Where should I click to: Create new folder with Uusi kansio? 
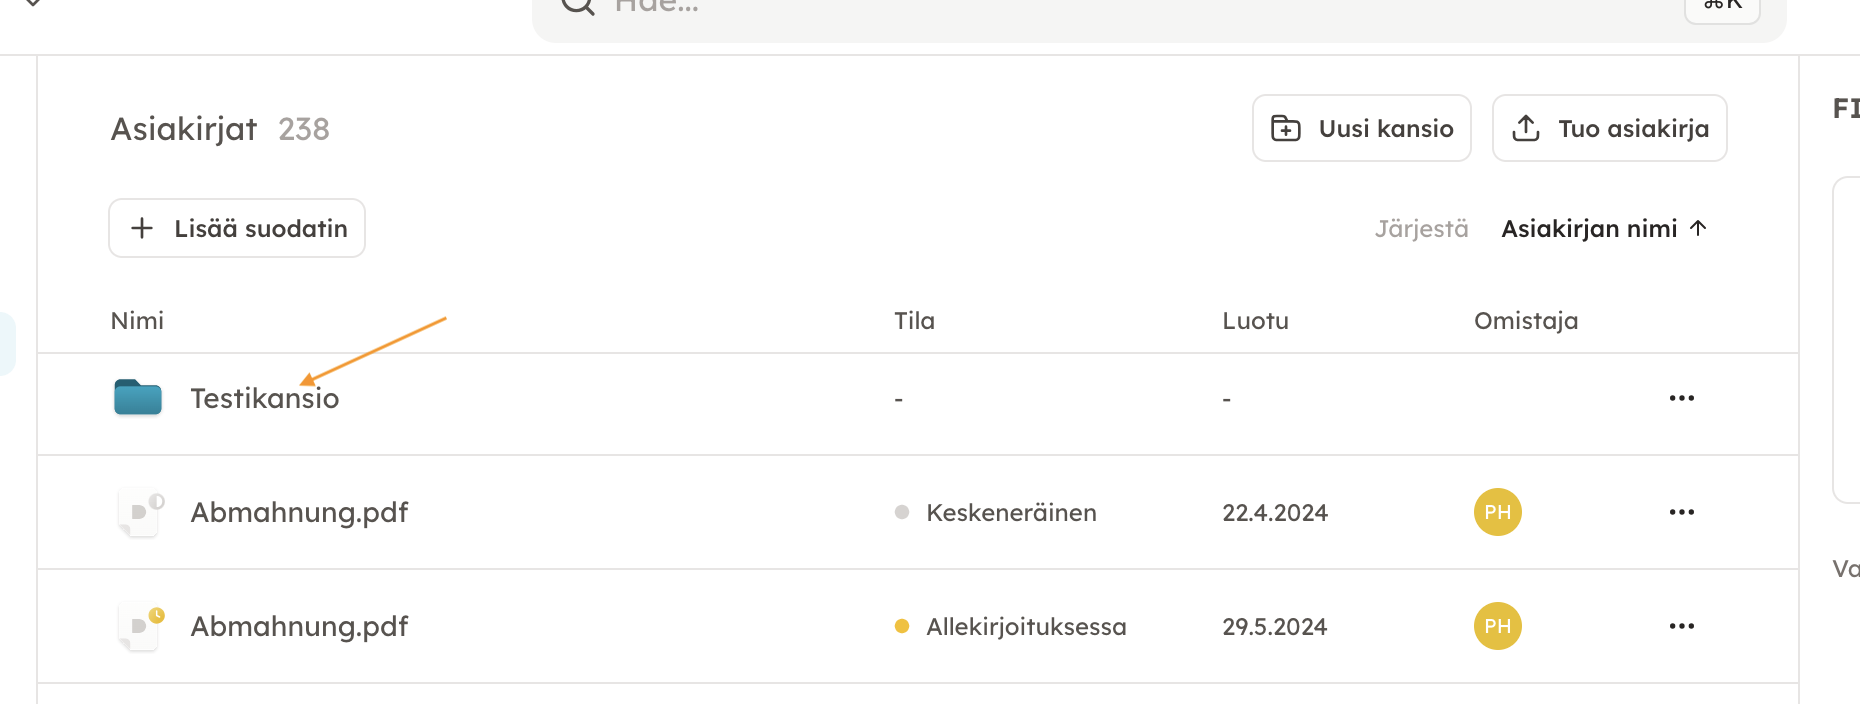(x=1361, y=128)
